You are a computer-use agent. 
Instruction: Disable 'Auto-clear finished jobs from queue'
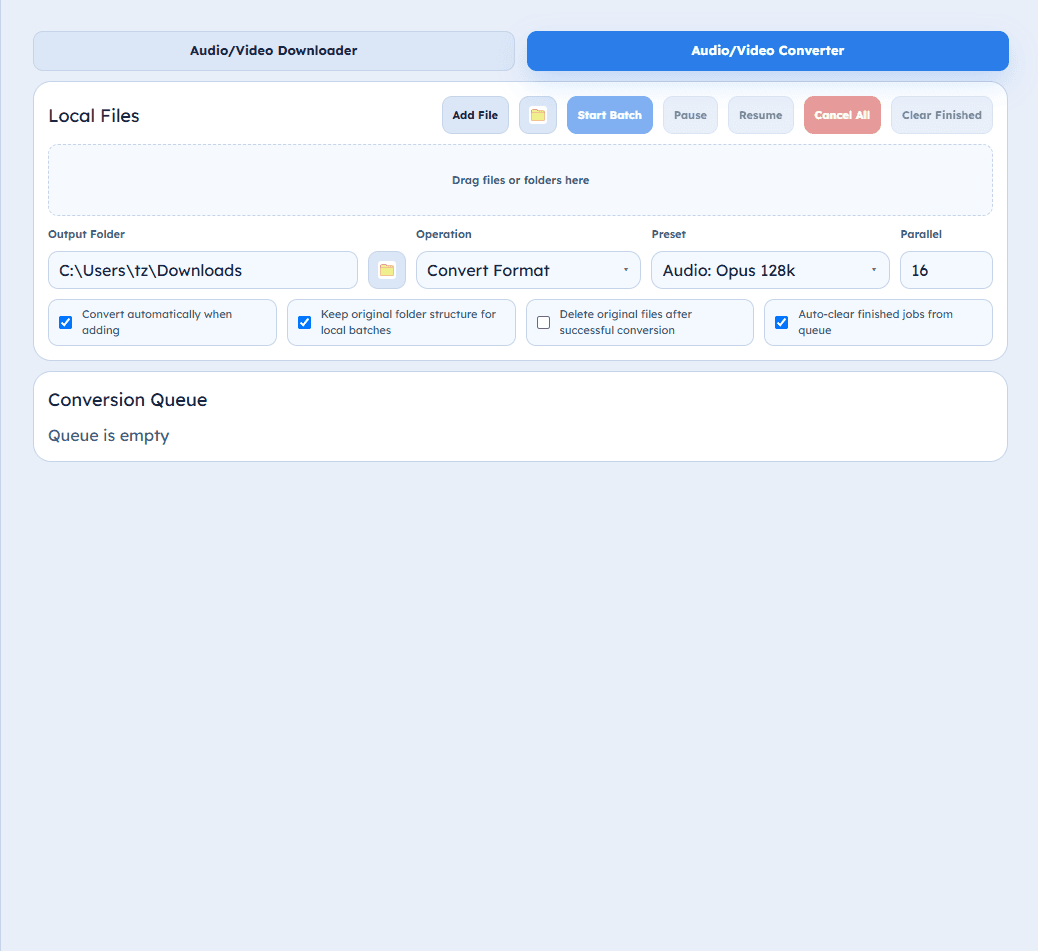tap(782, 322)
